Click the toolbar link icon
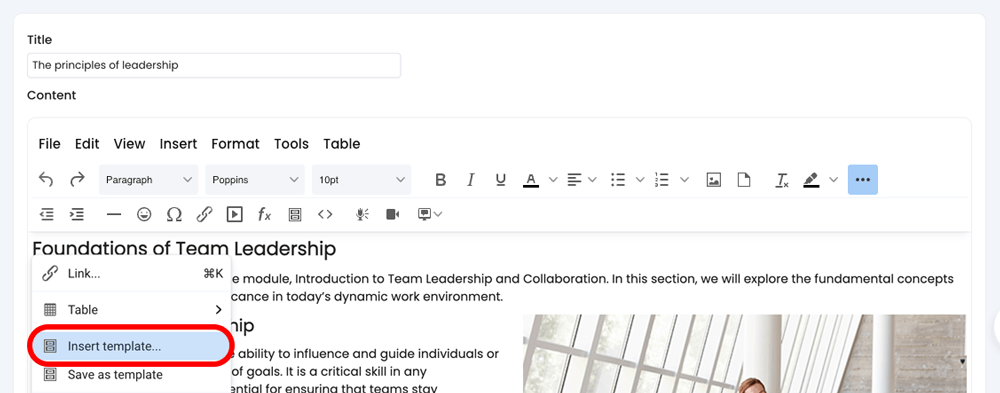1000x393 pixels. click(x=204, y=214)
